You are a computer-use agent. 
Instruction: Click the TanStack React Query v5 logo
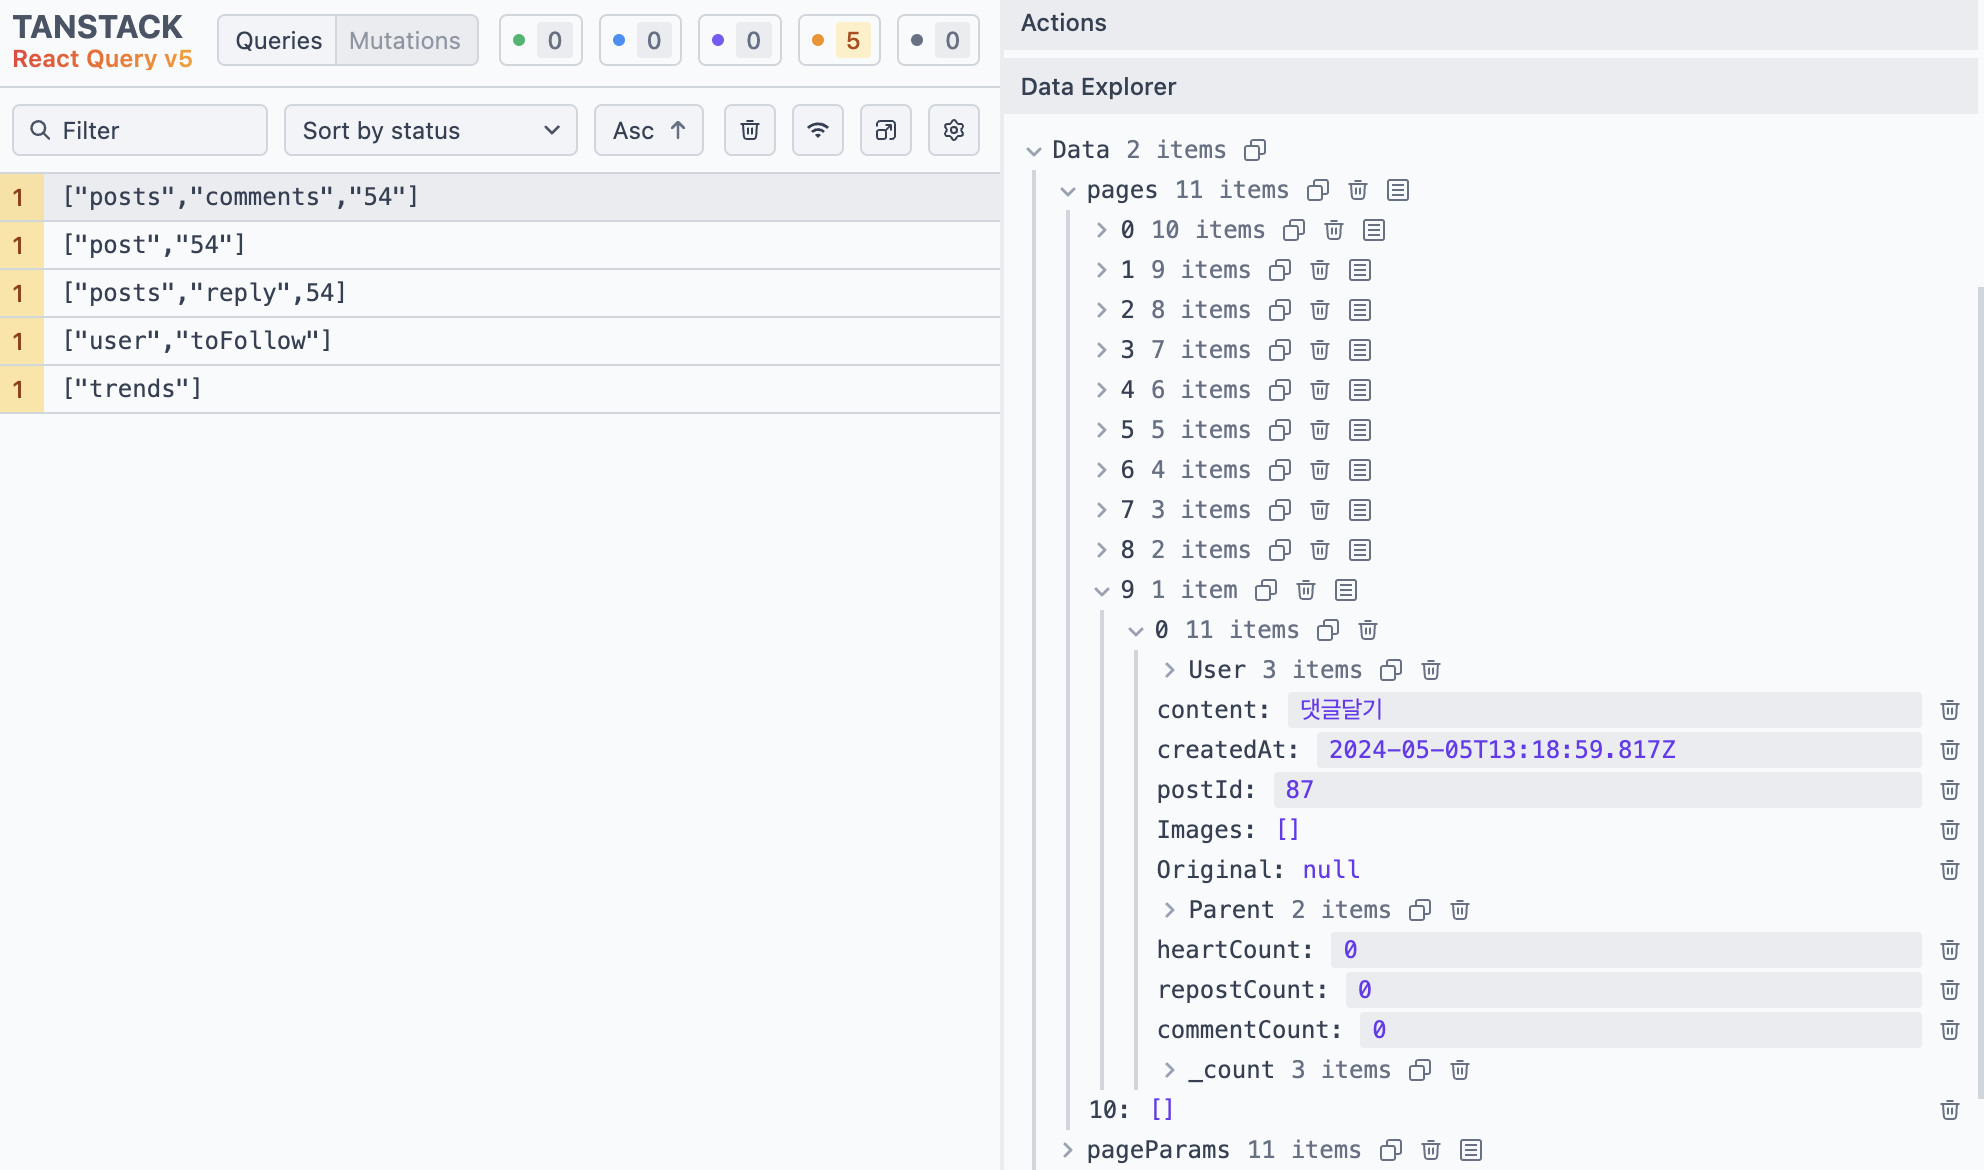click(102, 42)
